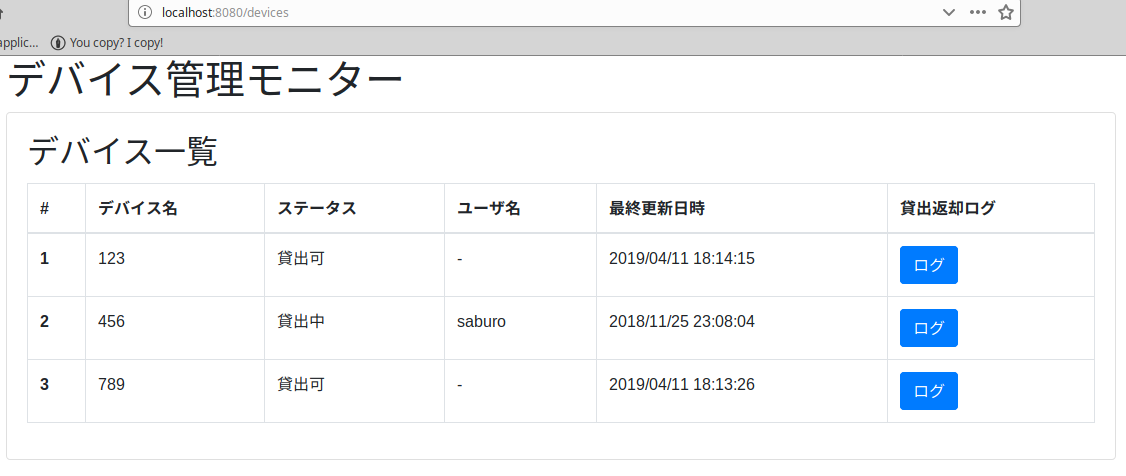Click the 'You copy? I copy!' bookmark icon

[x=58, y=43]
